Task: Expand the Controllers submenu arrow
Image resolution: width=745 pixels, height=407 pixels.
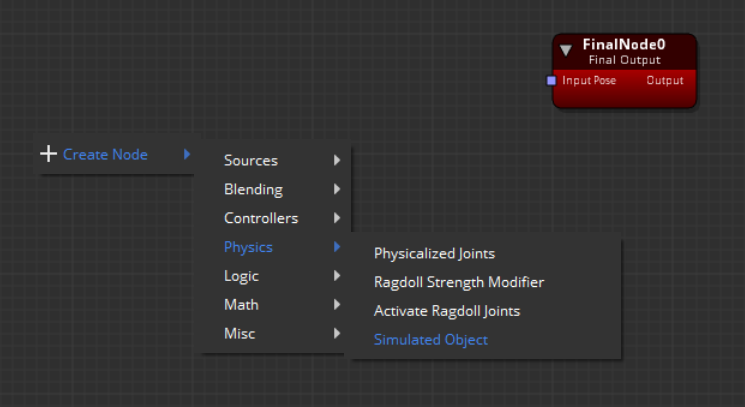Action: click(337, 218)
